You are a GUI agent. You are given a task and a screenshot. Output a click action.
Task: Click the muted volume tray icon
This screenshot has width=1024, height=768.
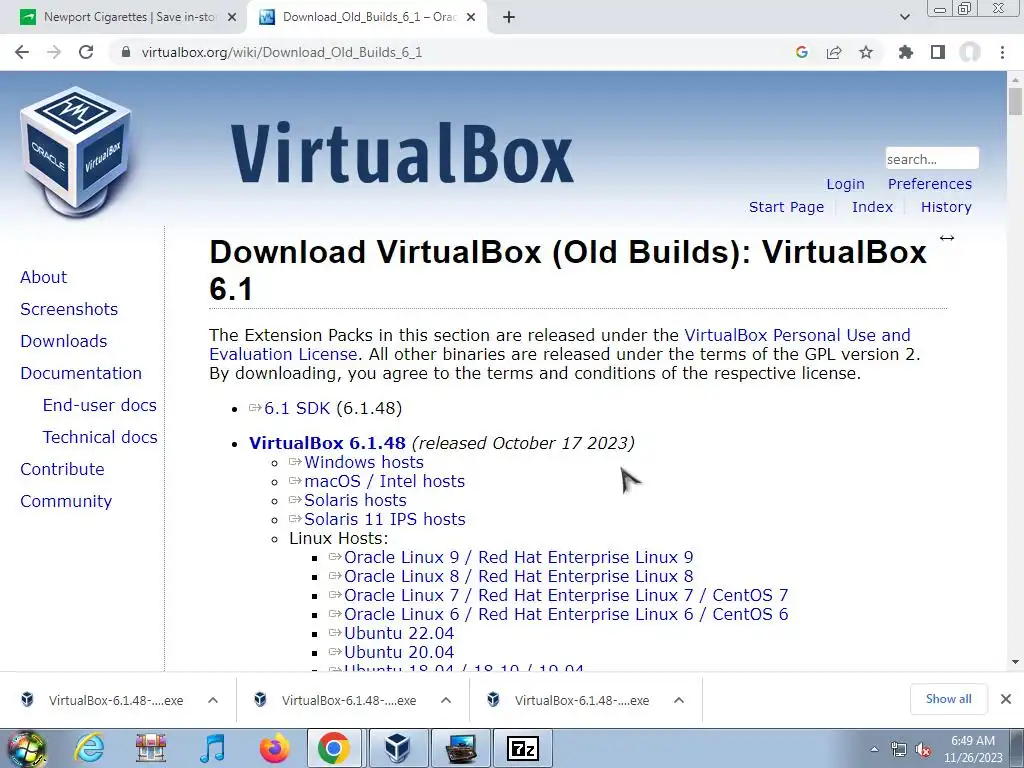tap(923, 750)
